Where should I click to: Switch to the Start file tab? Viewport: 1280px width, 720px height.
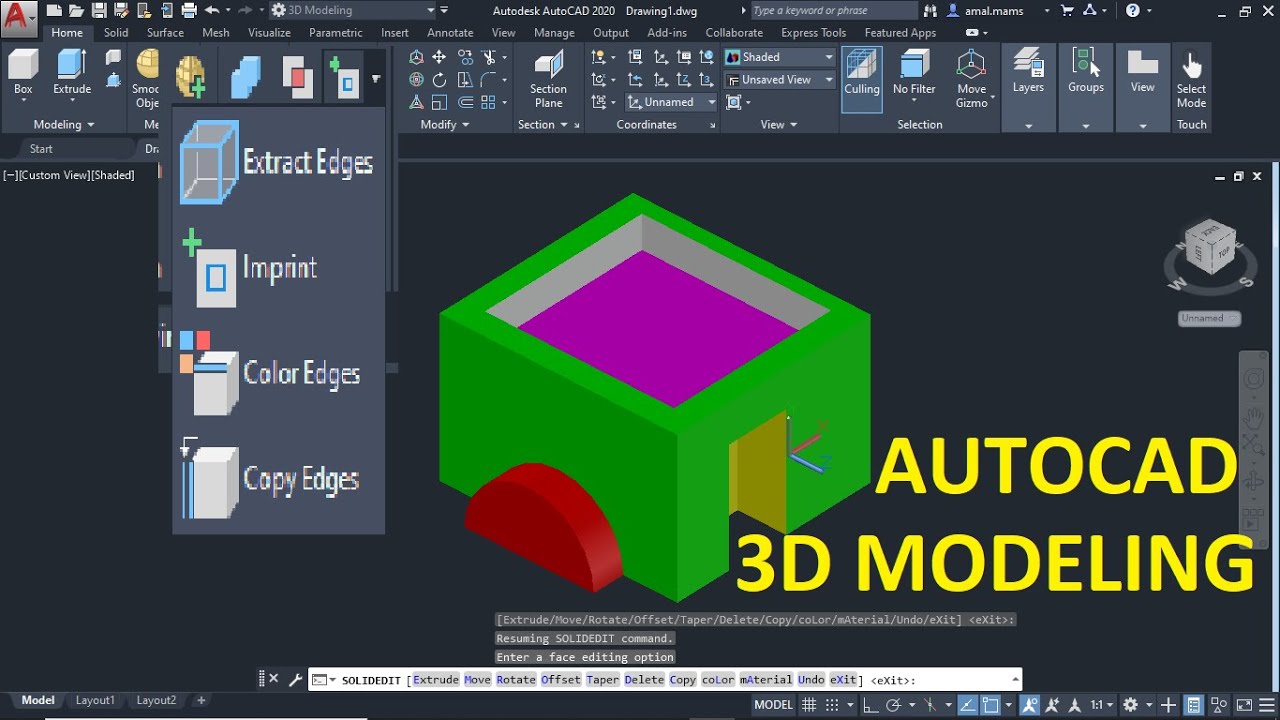(x=41, y=149)
